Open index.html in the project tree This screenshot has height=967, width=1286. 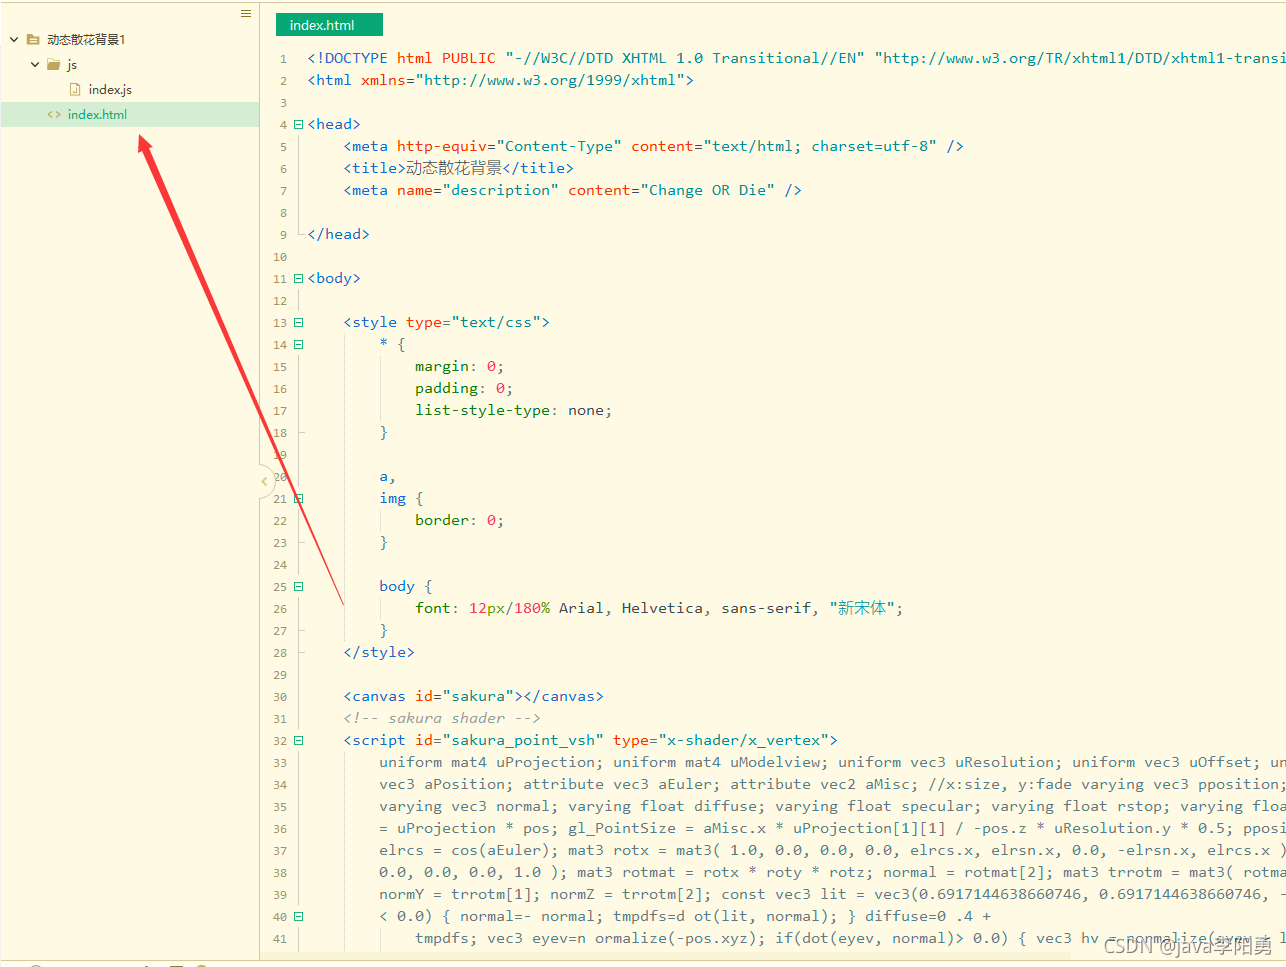(x=97, y=115)
